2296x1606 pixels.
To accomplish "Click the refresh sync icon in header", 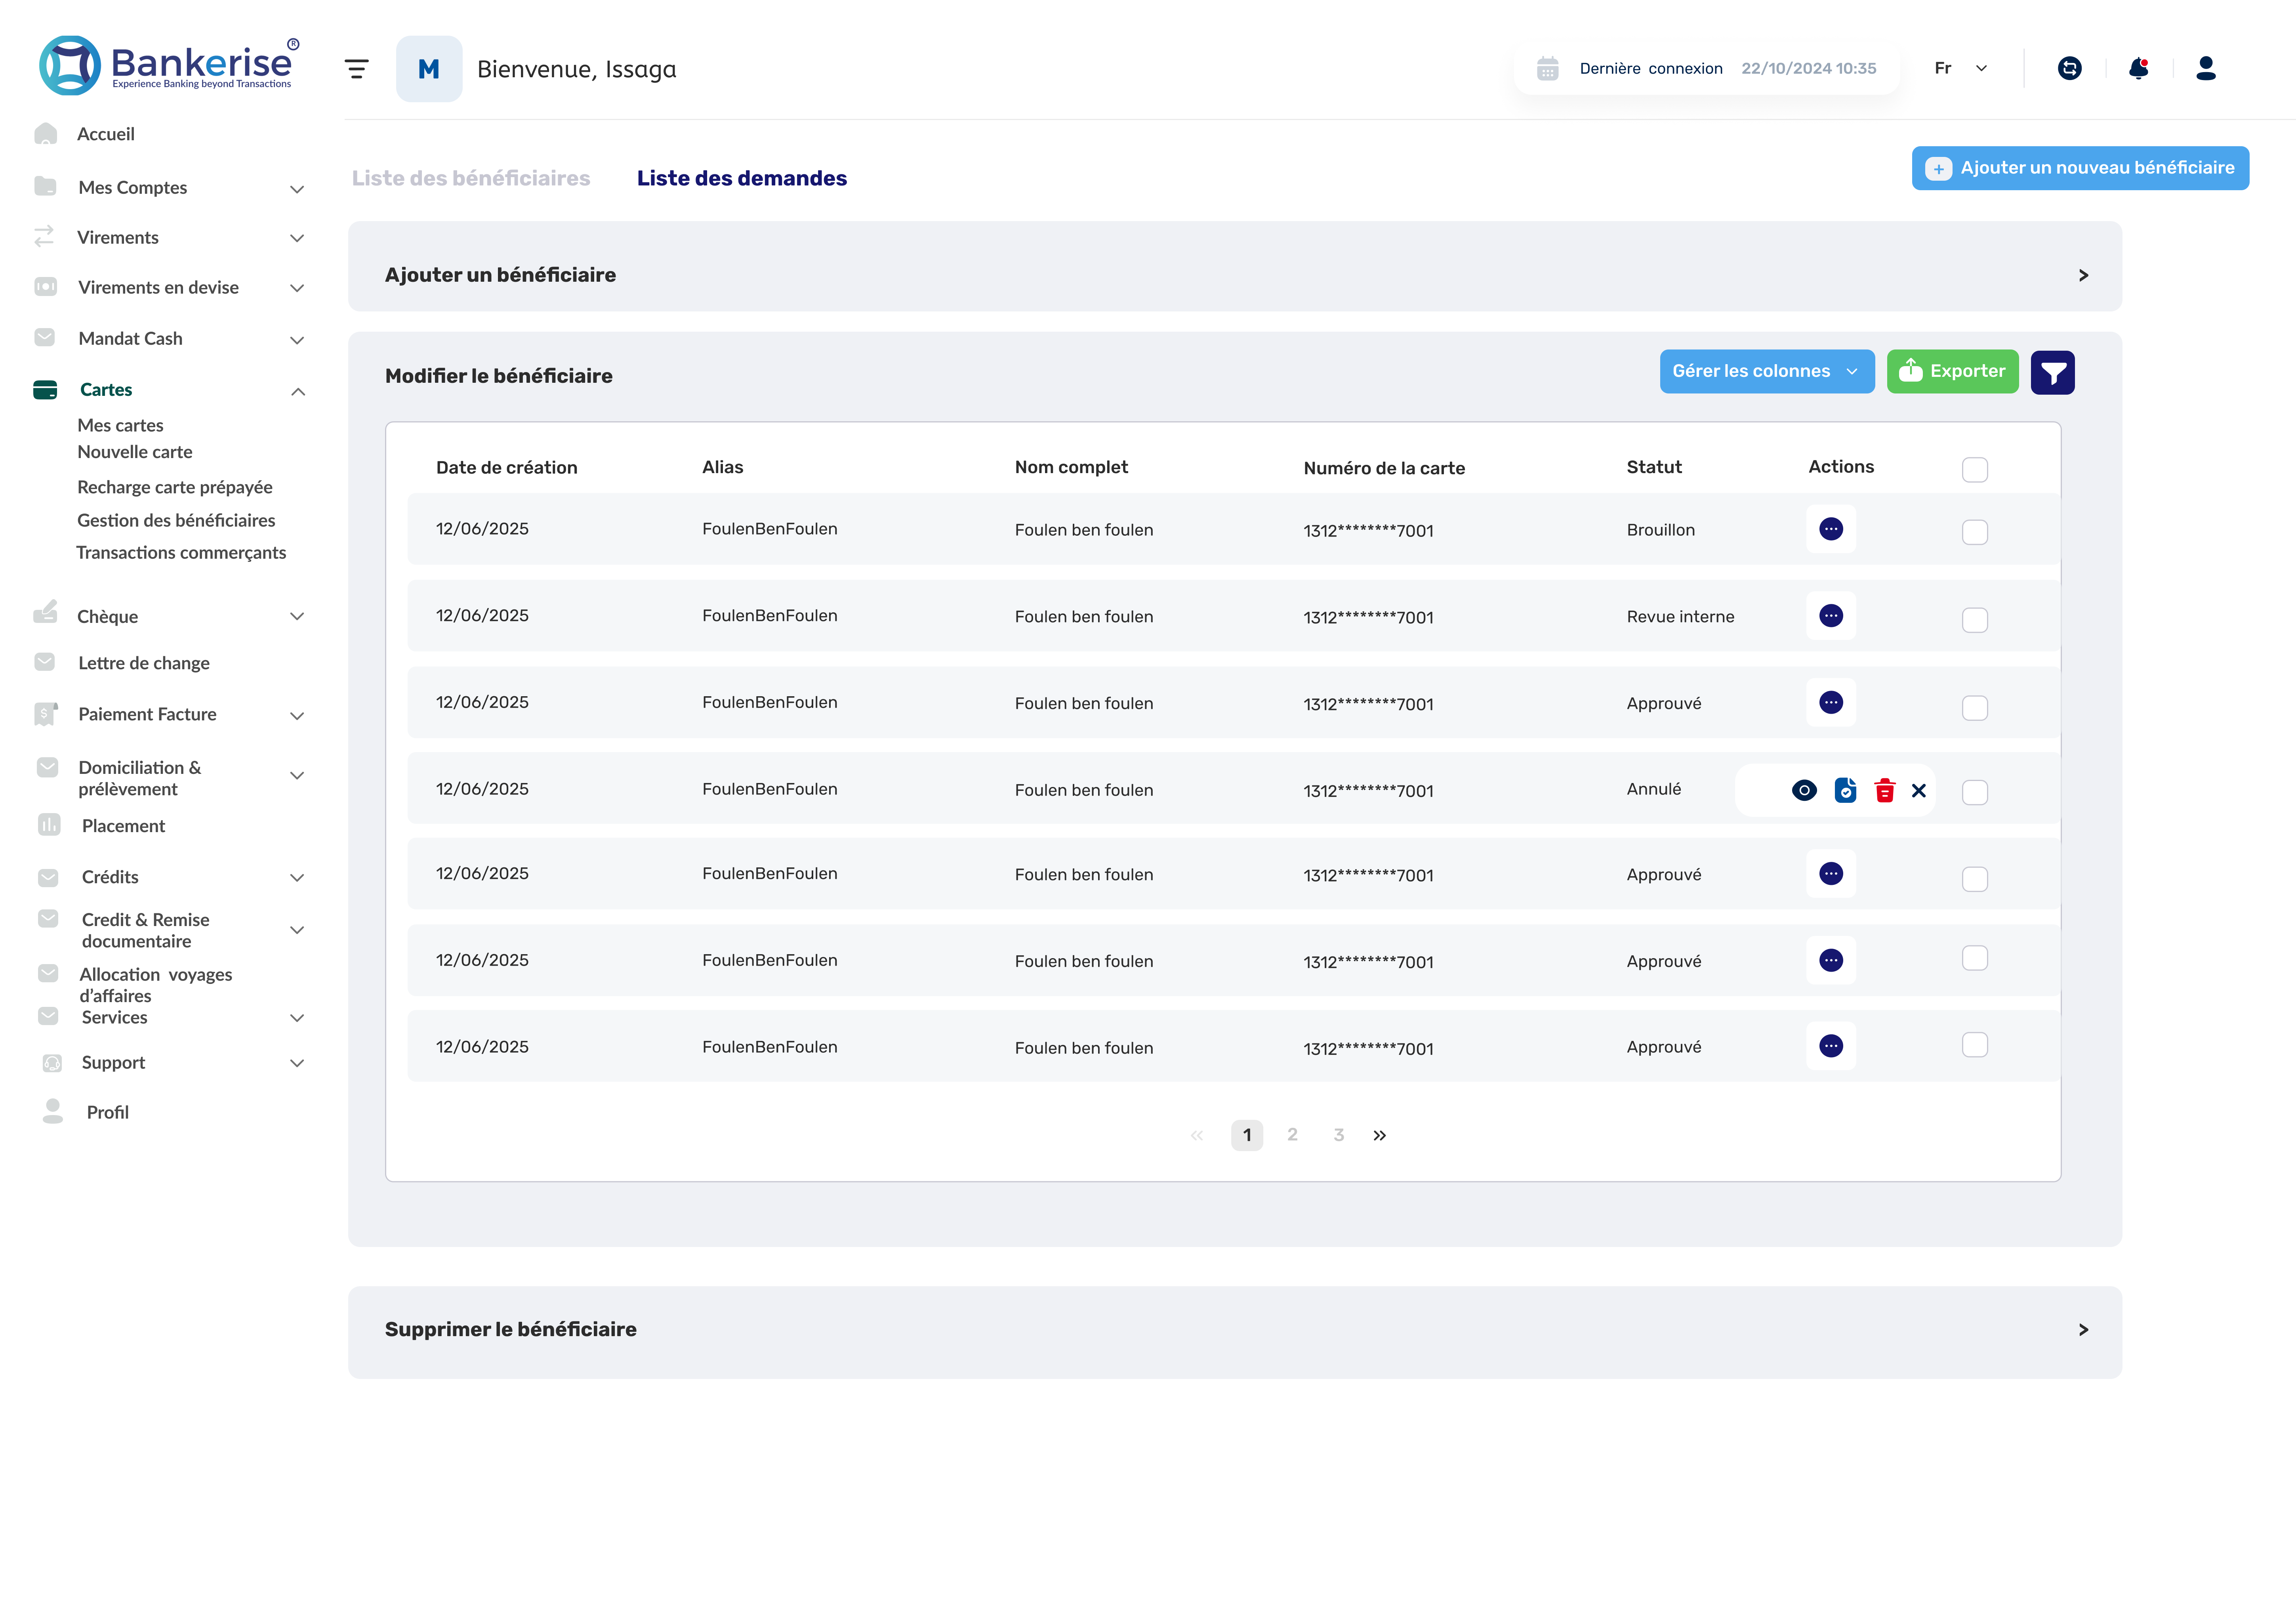I will coord(2069,68).
